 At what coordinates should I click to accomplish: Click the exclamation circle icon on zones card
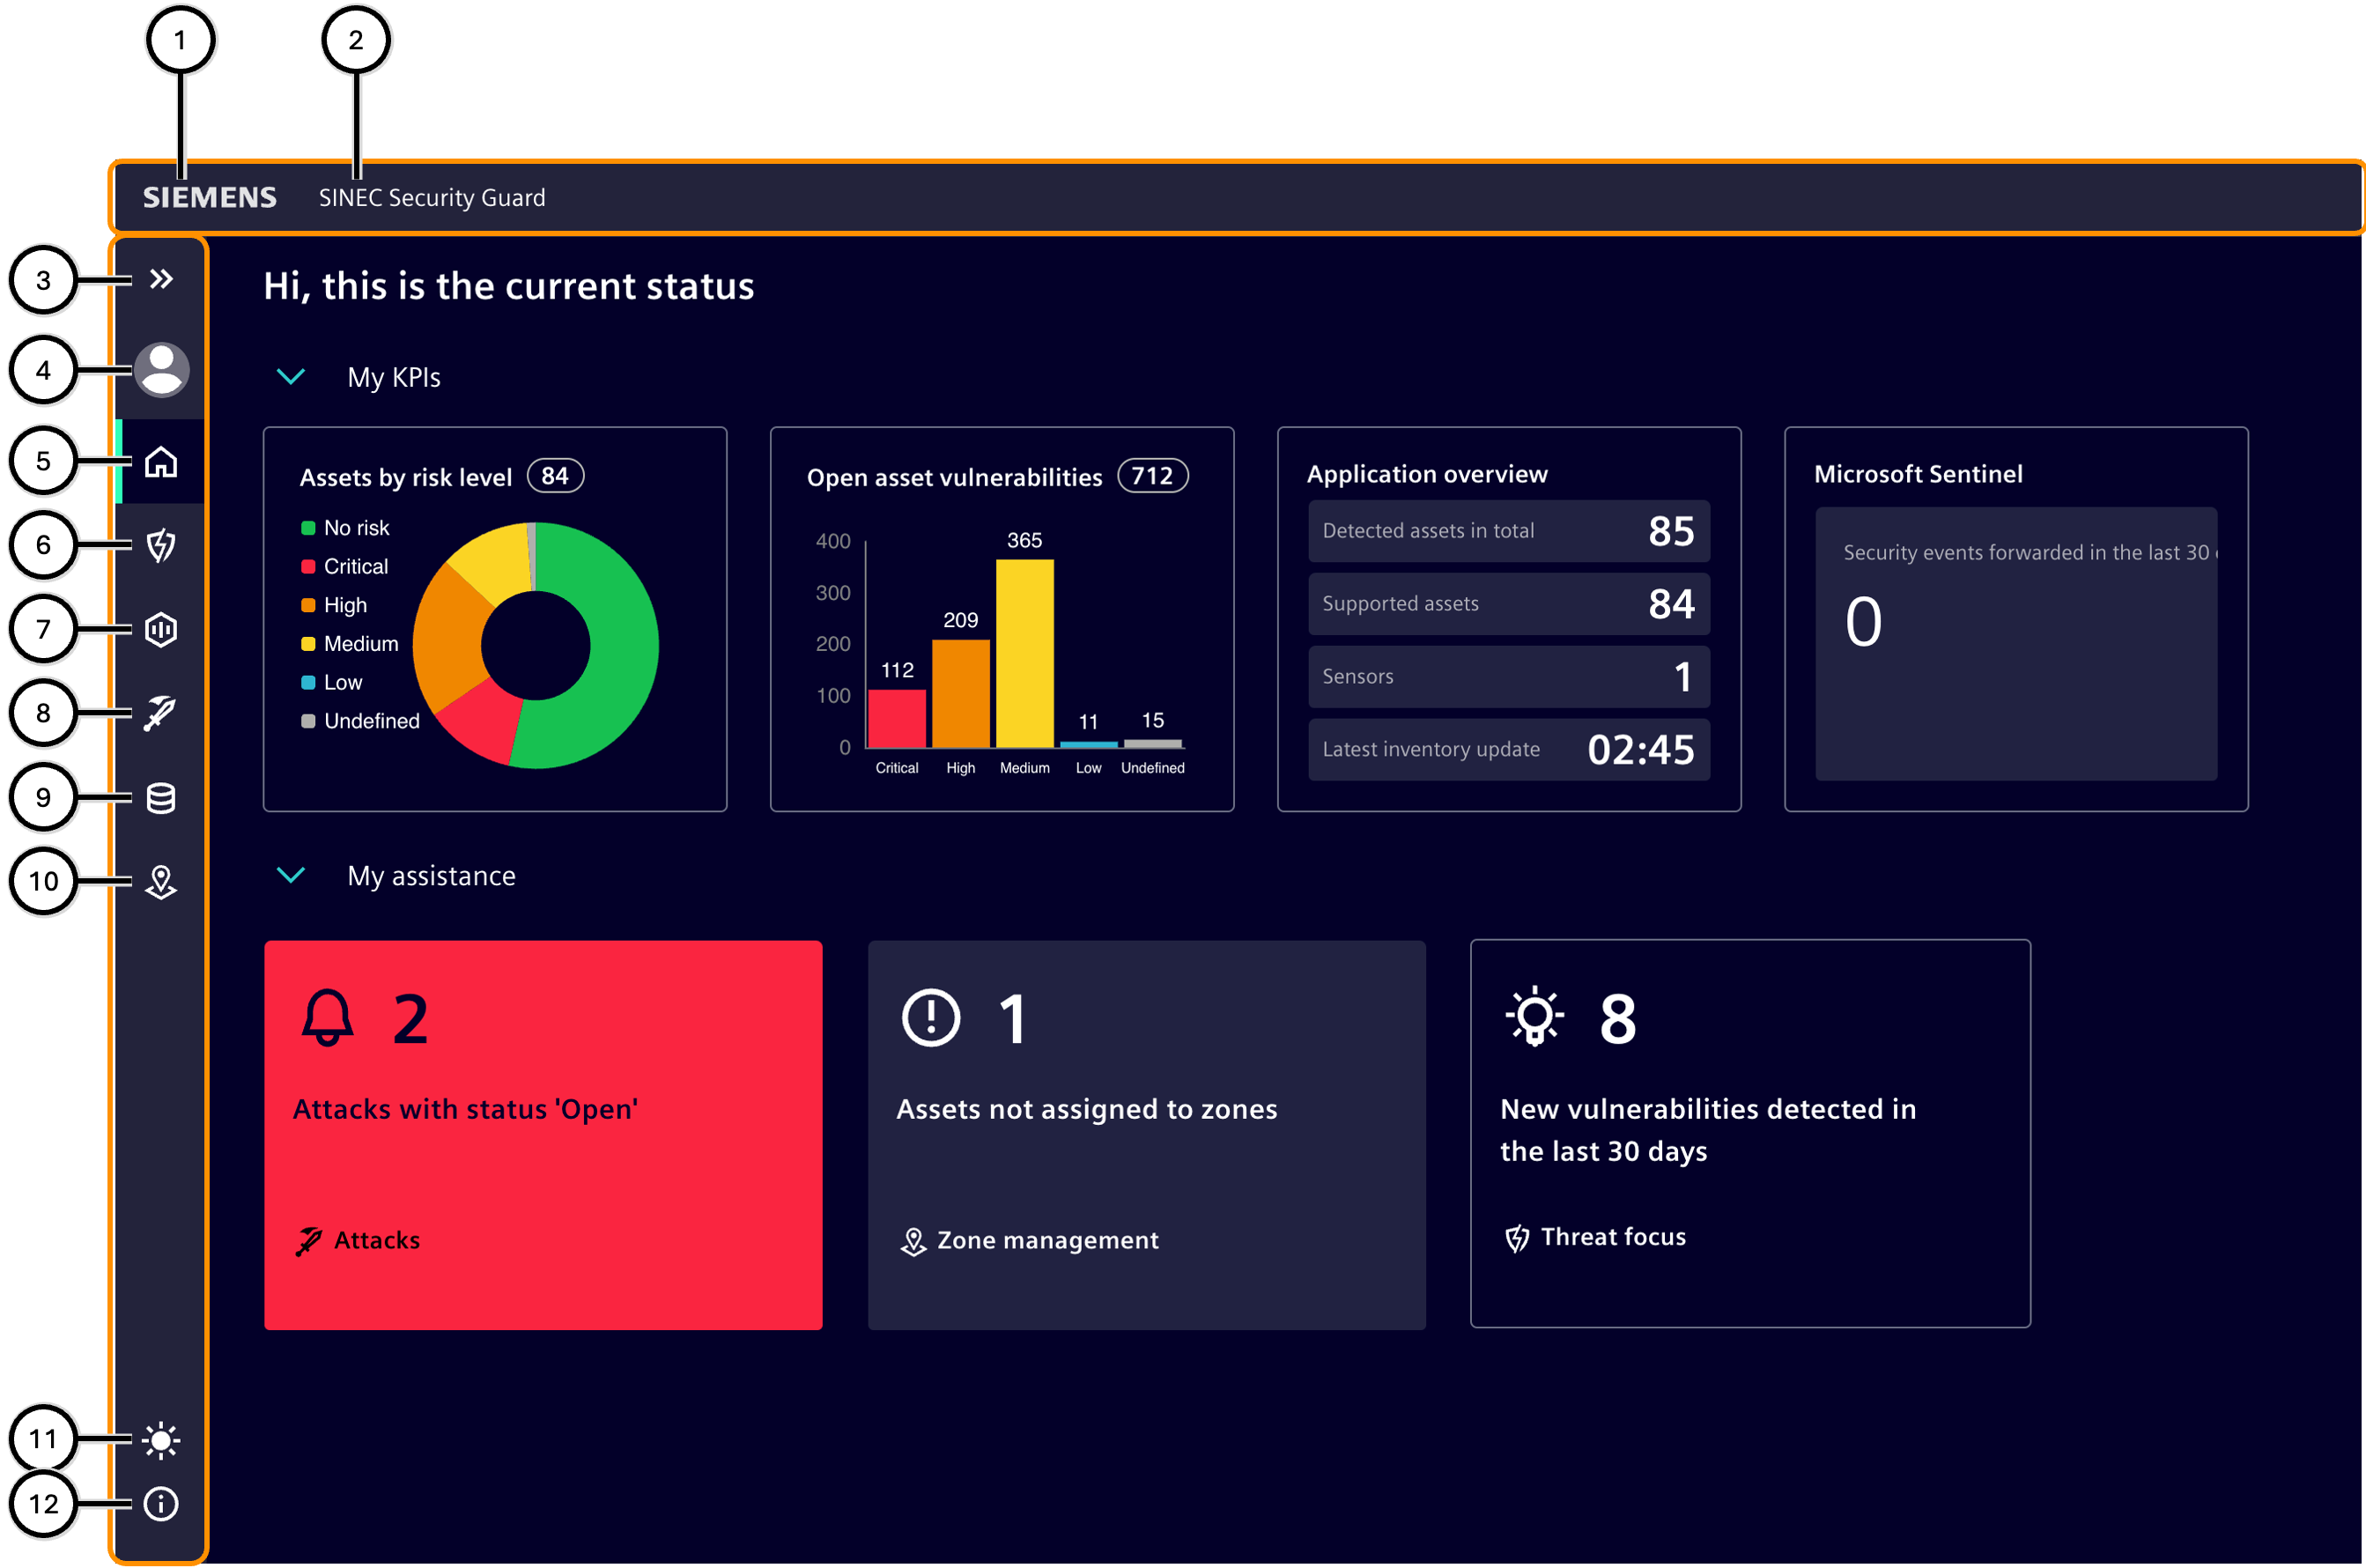click(x=931, y=1018)
